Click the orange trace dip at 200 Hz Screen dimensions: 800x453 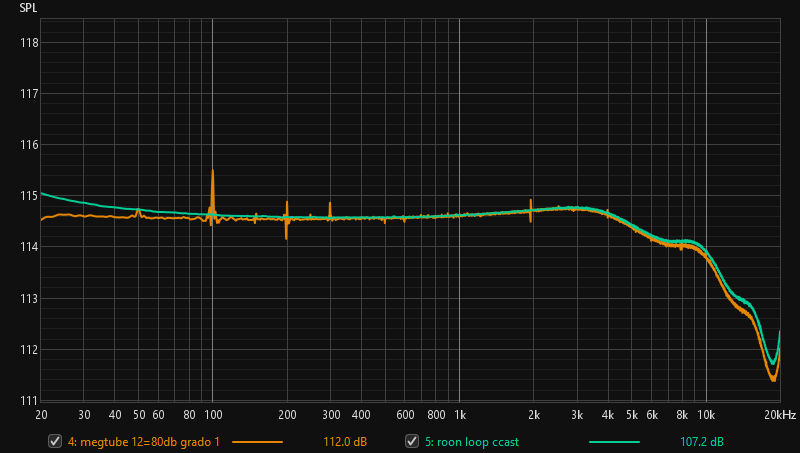point(286,238)
